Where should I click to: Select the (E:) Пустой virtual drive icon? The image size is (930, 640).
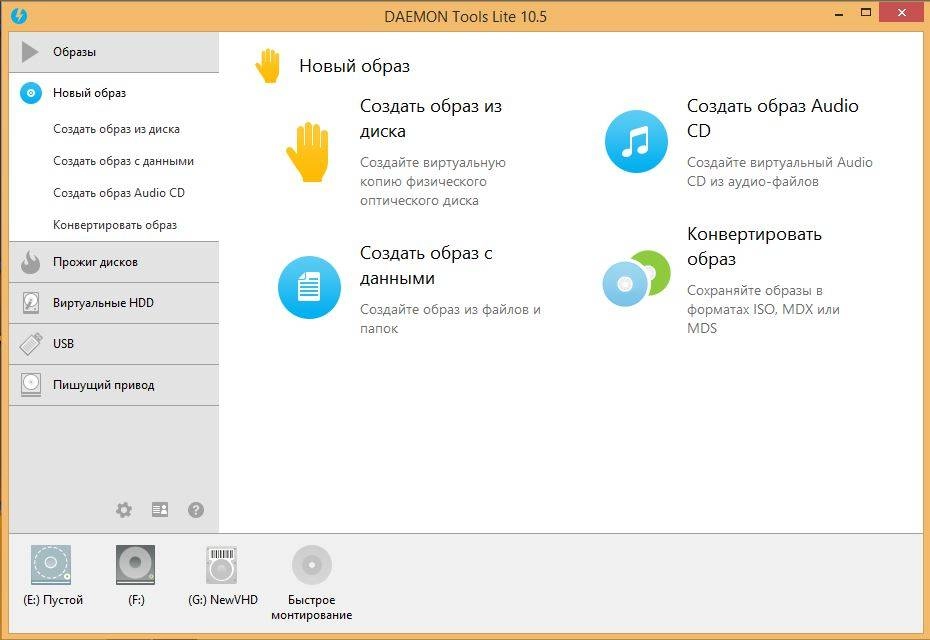(x=51, y=565)
